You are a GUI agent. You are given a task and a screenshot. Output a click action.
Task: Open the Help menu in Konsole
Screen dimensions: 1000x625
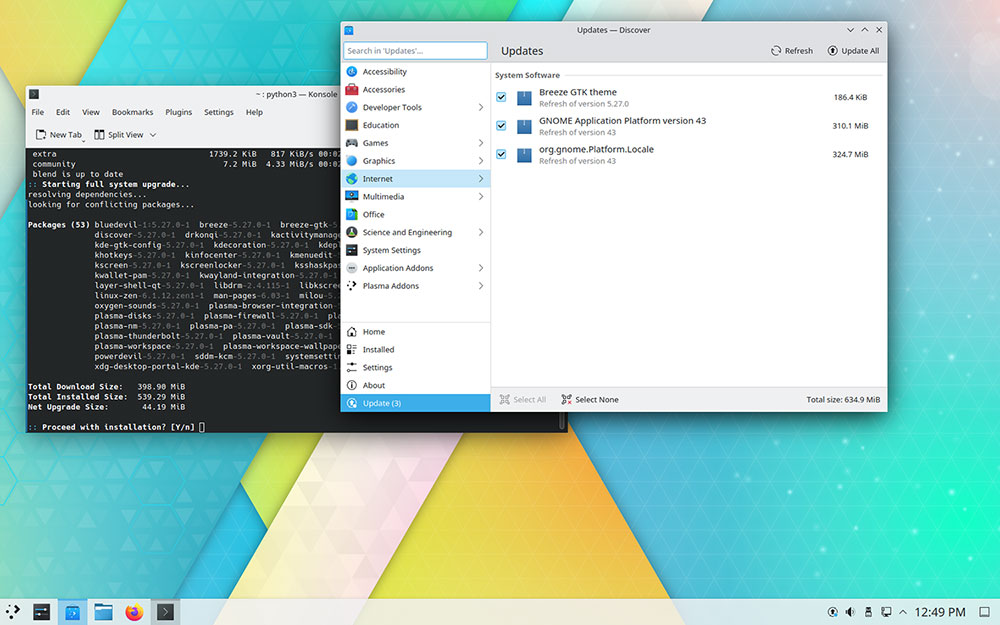[x=254, y=112]
